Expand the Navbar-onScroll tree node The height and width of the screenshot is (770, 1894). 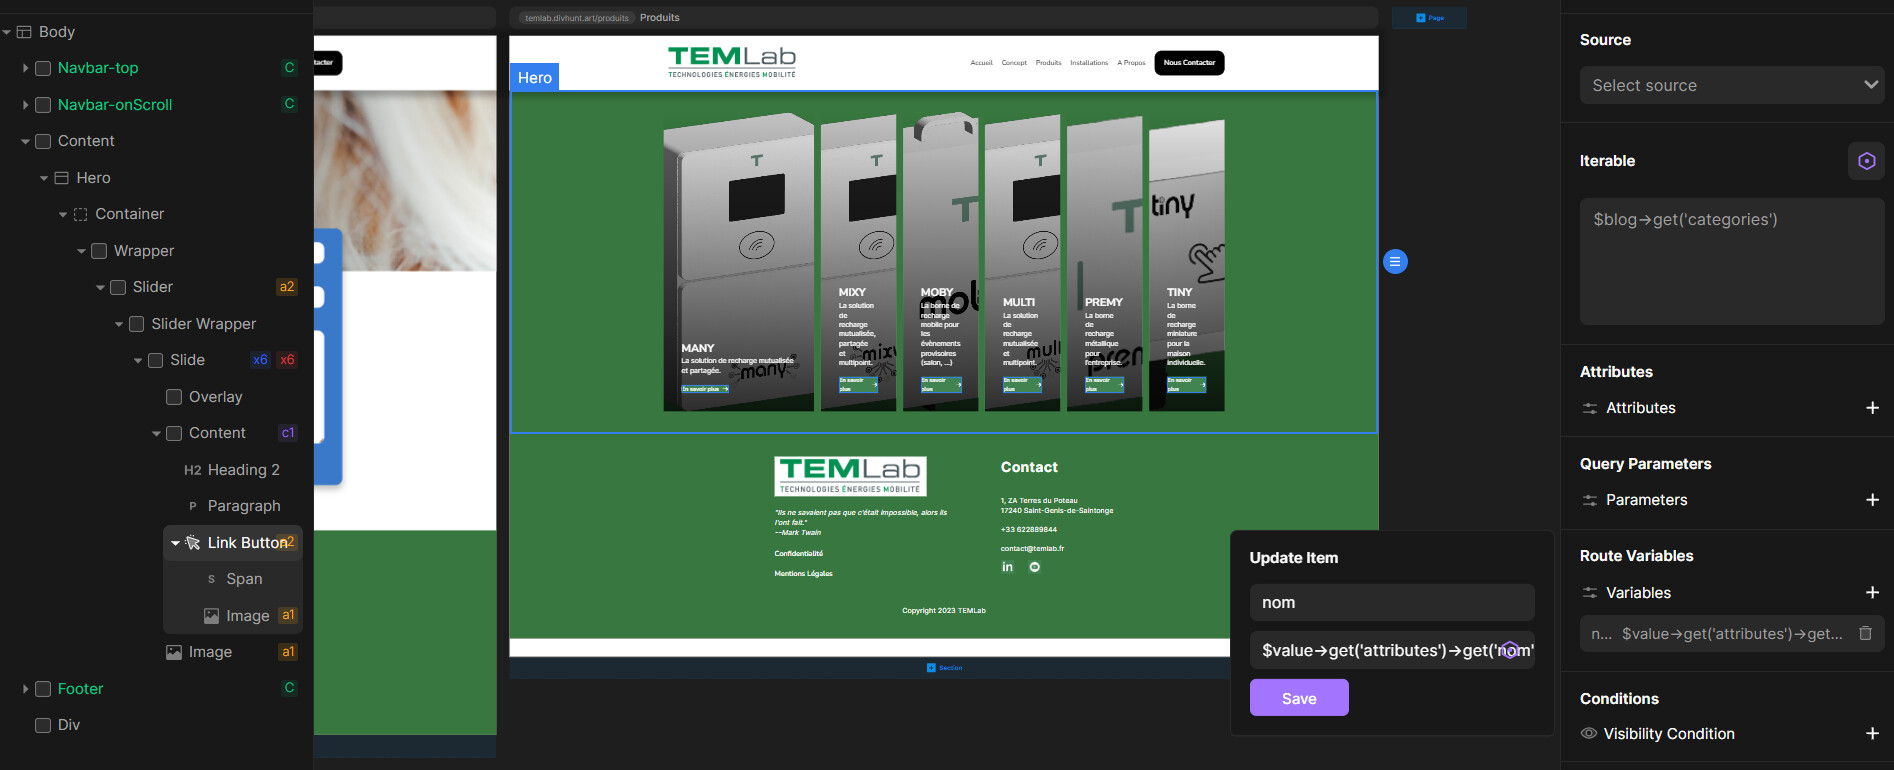(x=25, y=105)
